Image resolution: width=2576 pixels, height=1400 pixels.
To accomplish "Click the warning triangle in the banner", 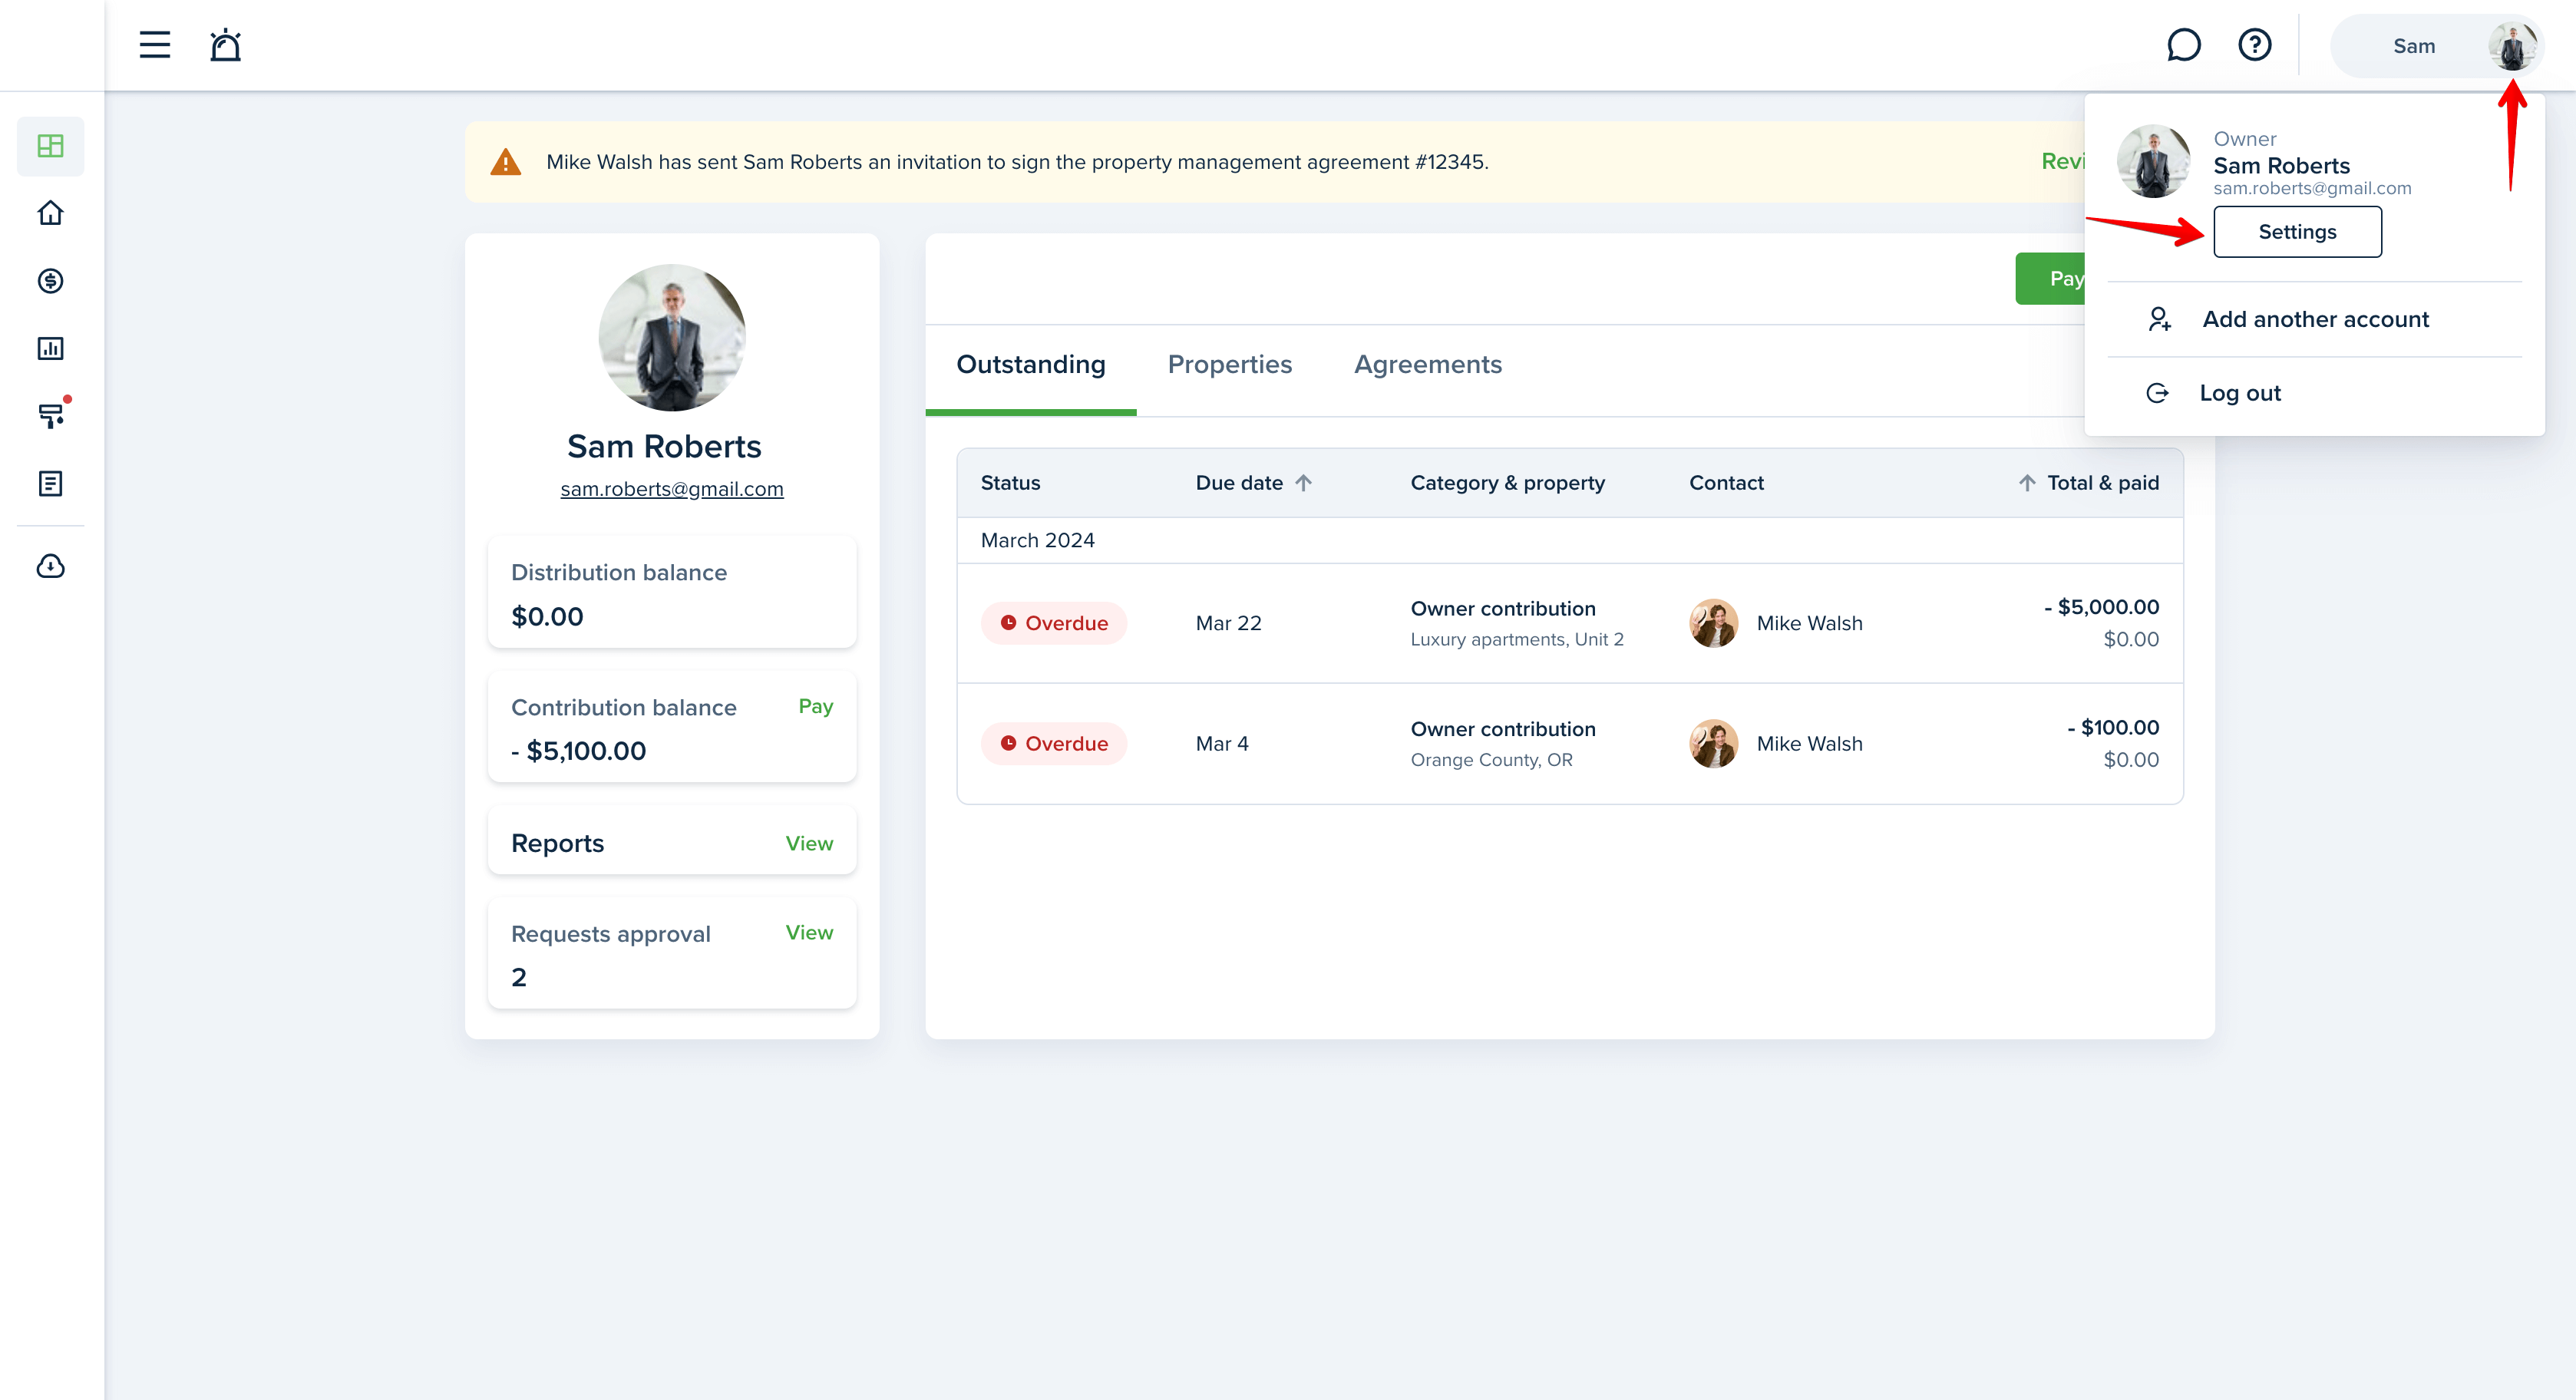I will [x=506, y=162].
